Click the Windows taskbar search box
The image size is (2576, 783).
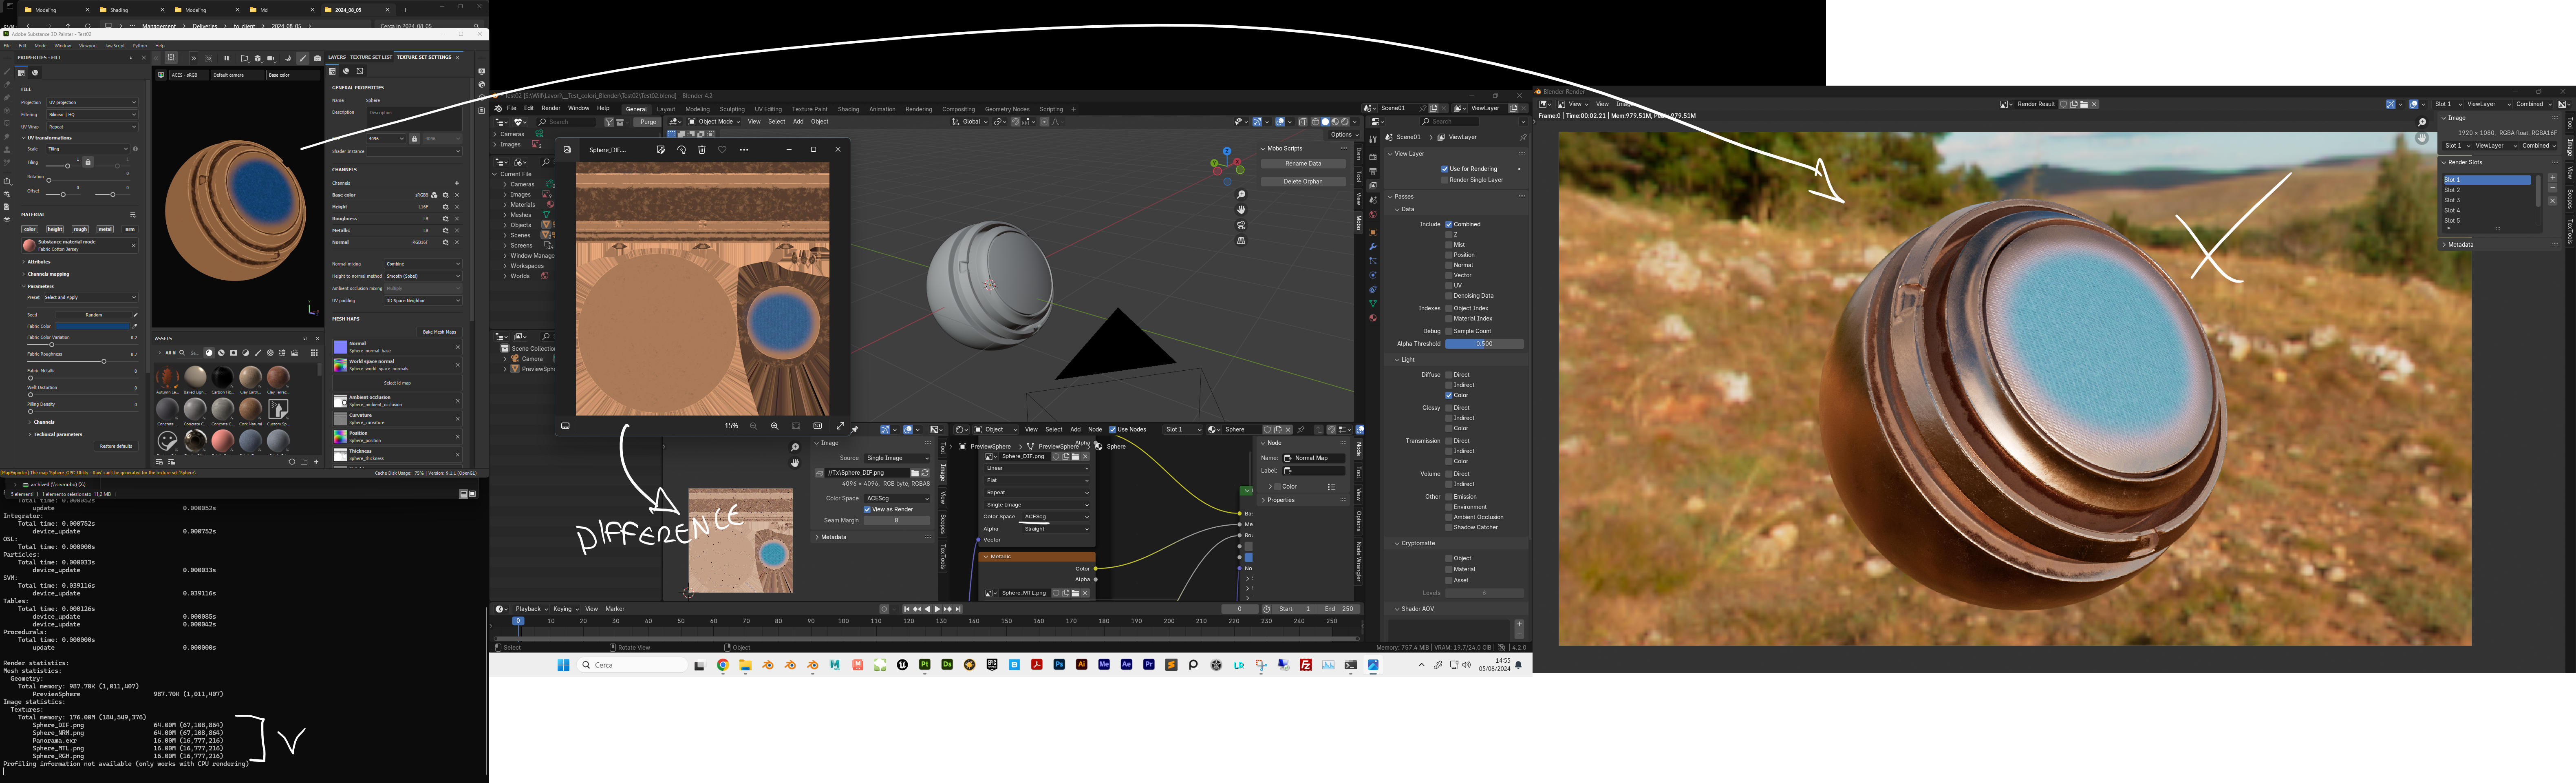point(632,665)
